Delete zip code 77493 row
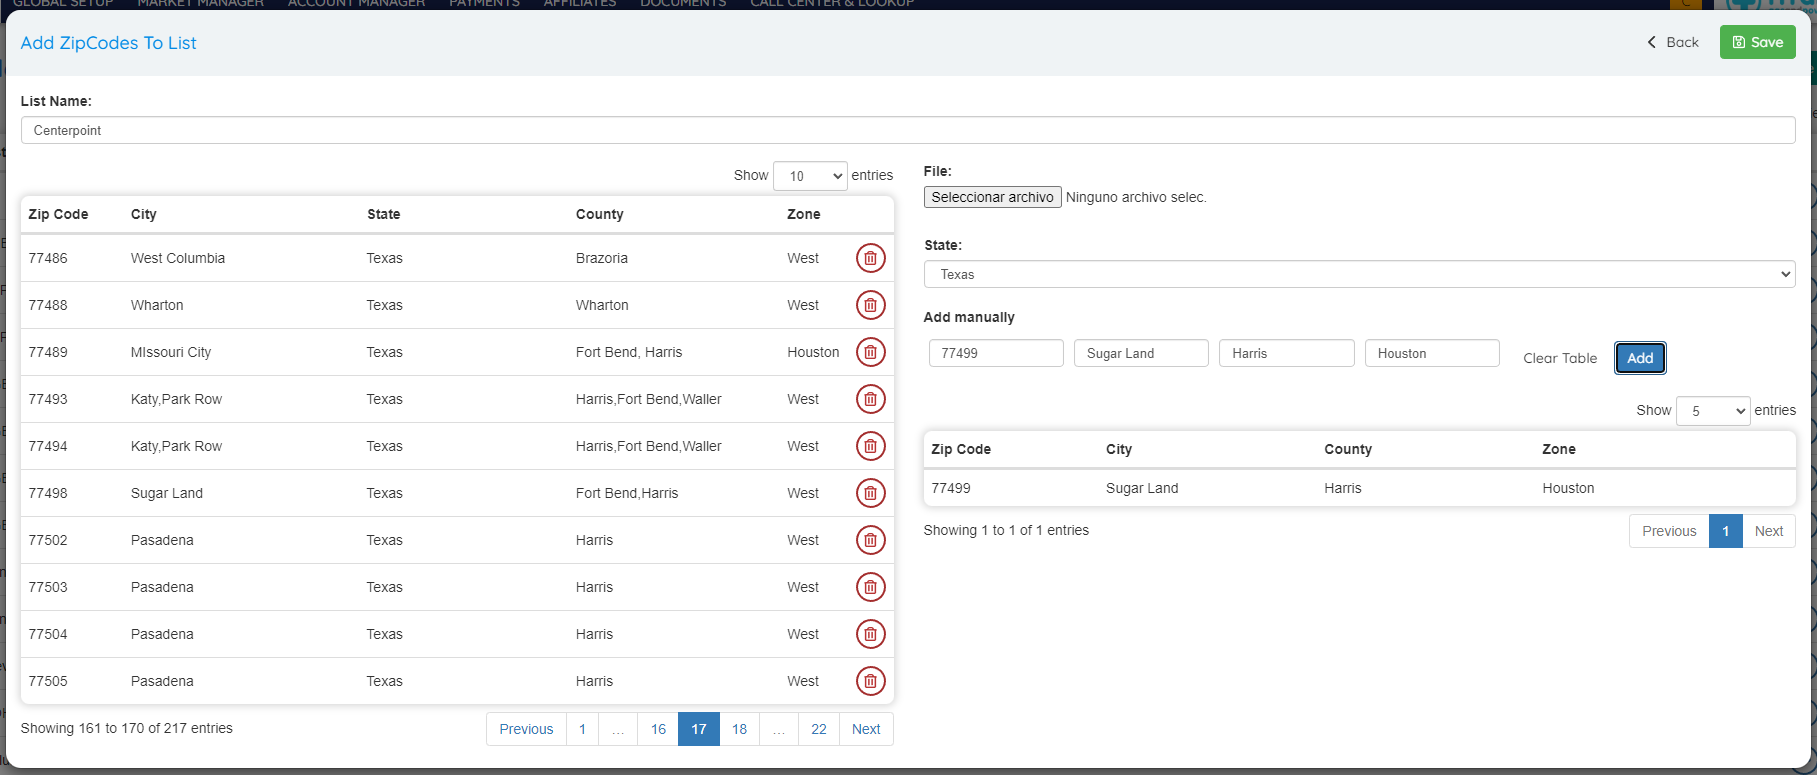The width and height of the screenshot is (1817, 775). pyautogui.click(x=870, y=399)
